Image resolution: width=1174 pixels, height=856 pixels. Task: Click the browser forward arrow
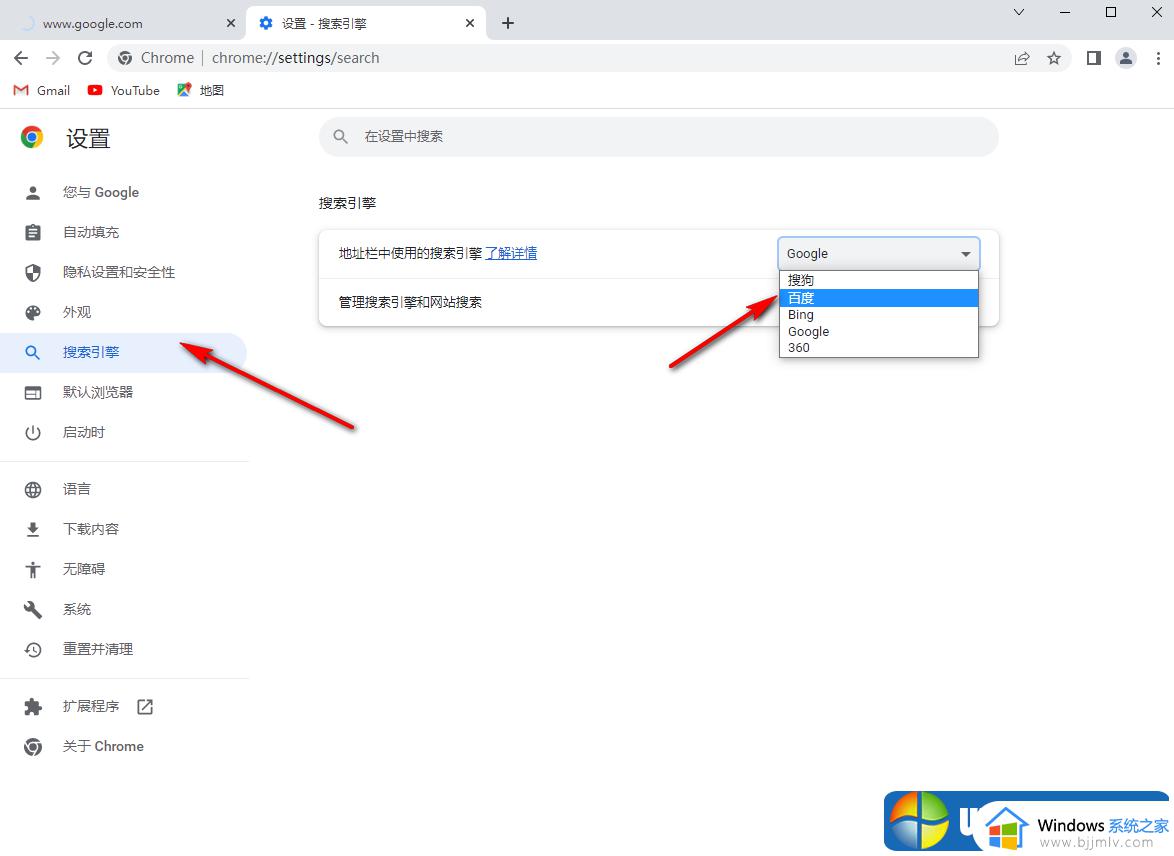52,58
